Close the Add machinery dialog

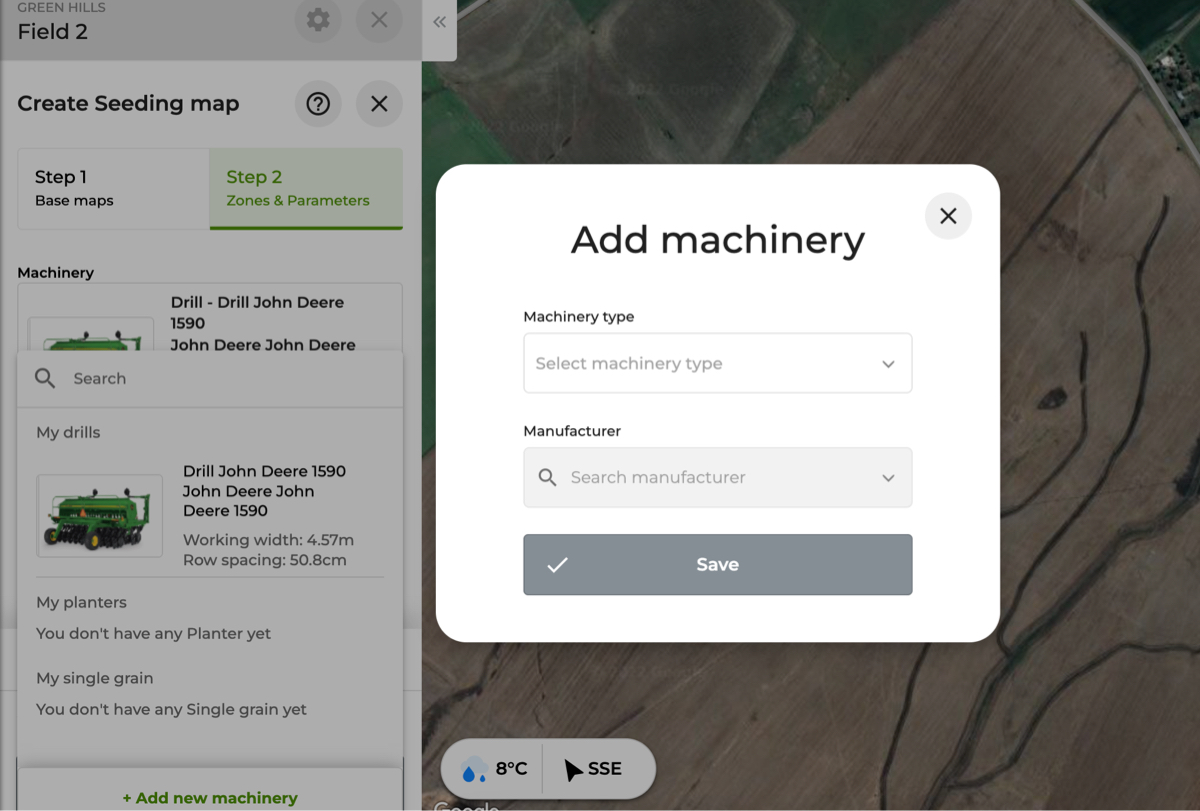(x=948, y=216)
